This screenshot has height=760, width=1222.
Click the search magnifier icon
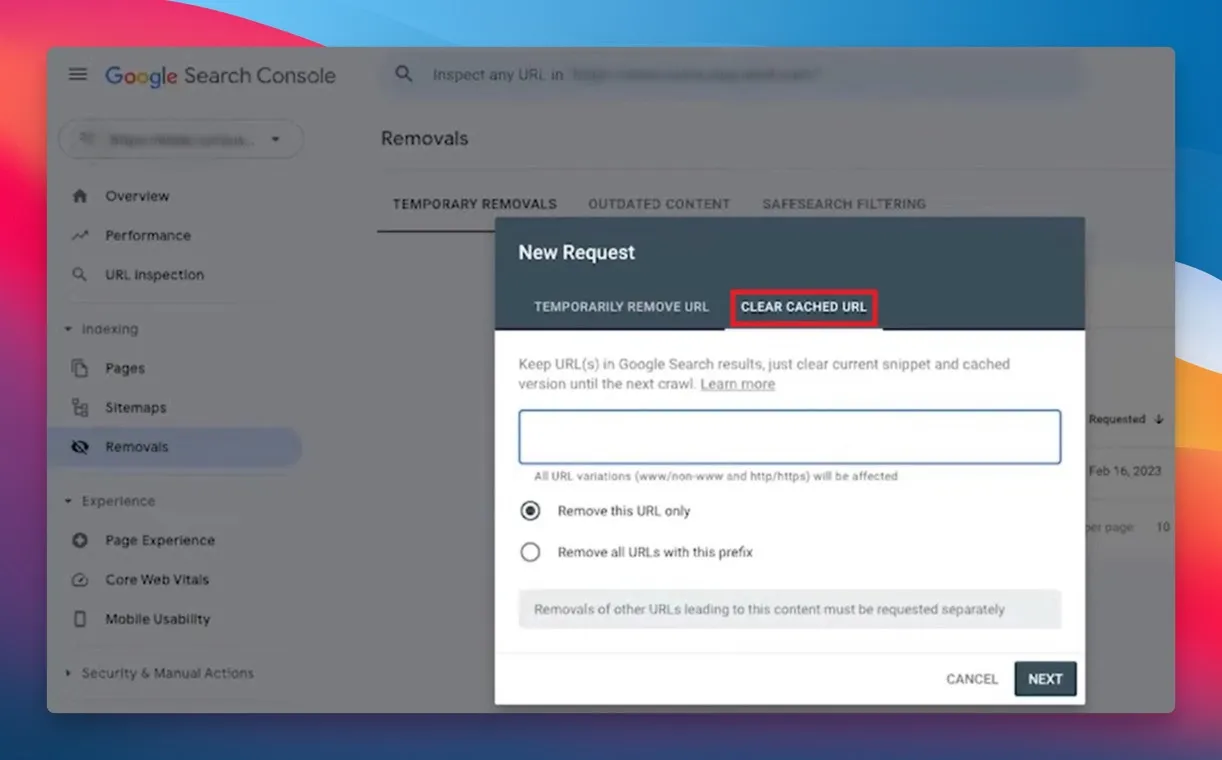[404, 74]
